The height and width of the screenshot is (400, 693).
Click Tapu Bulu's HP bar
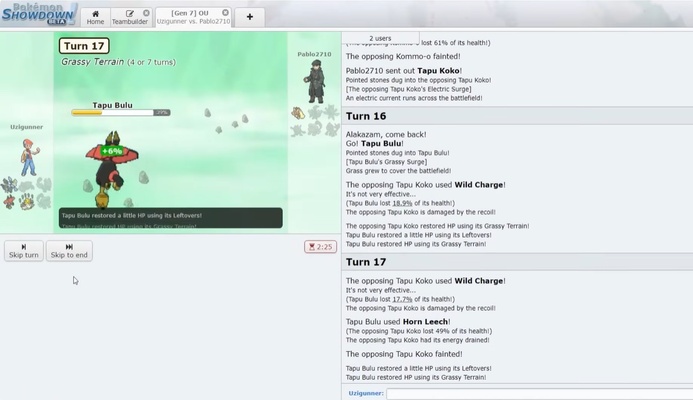[x=121, y=113]
